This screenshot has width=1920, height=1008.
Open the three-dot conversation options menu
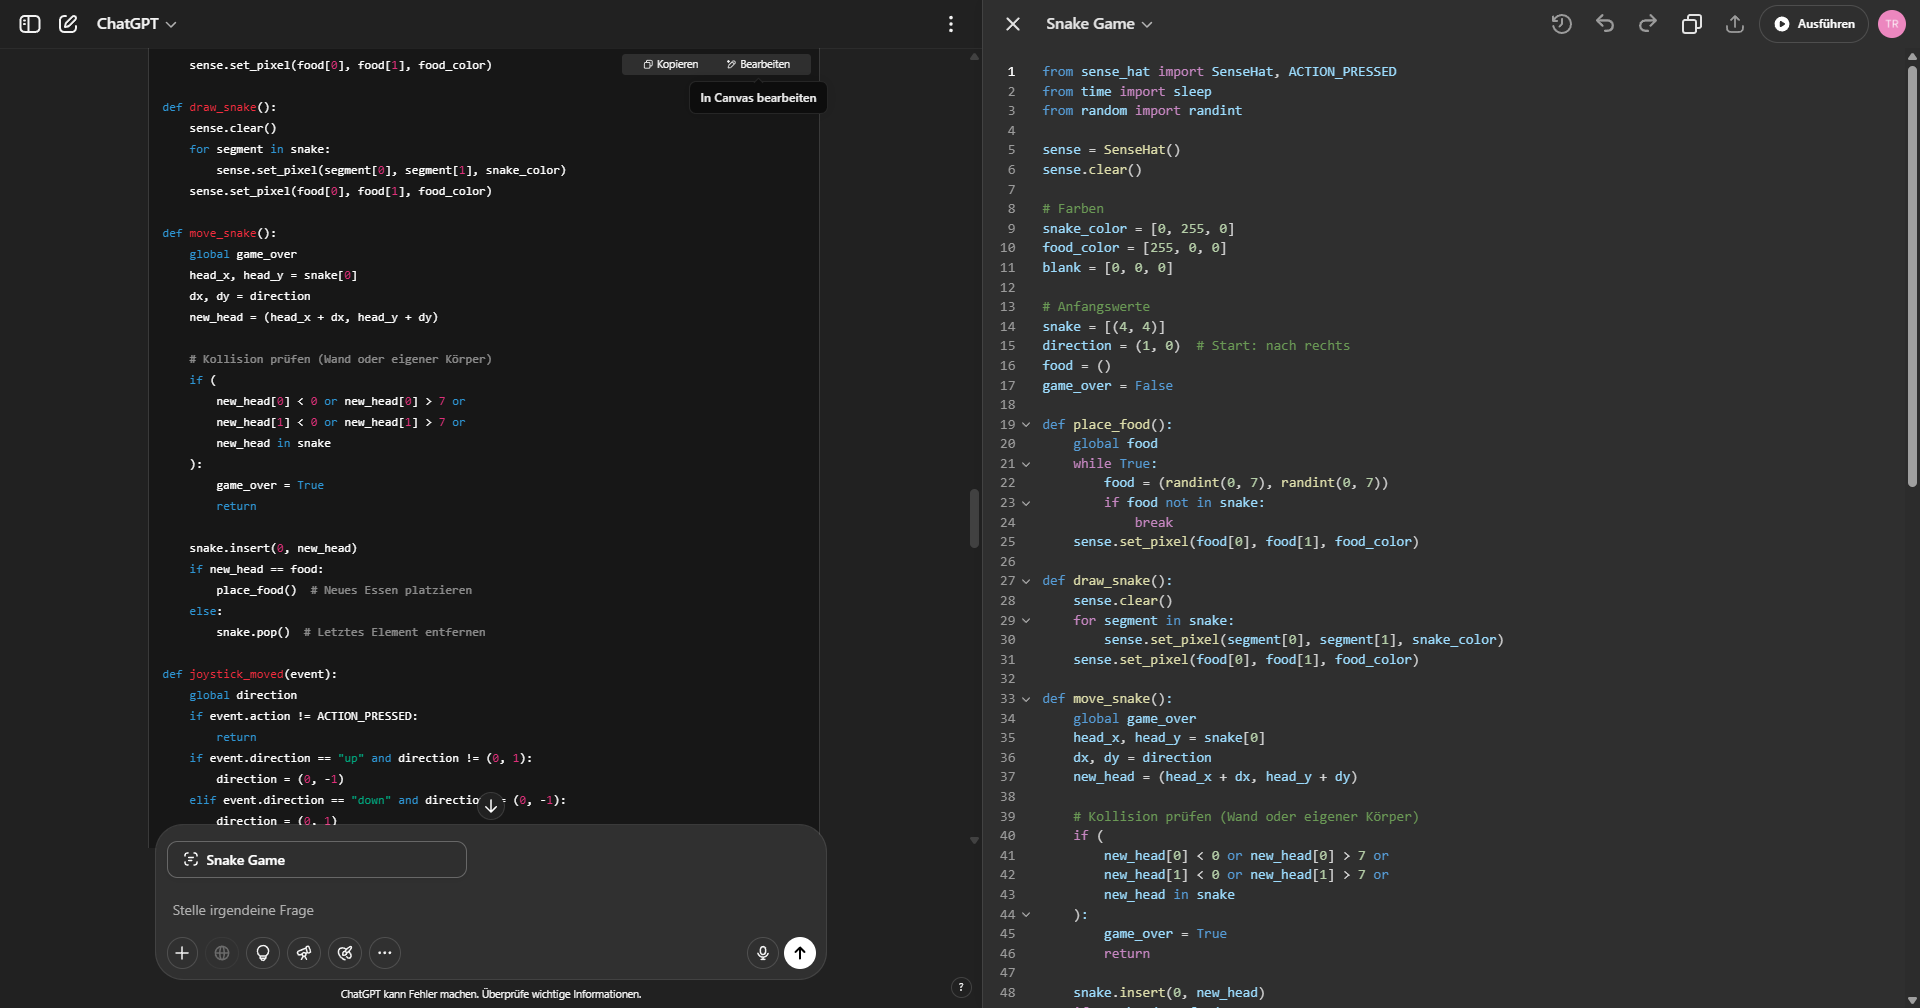click(951, 24)
